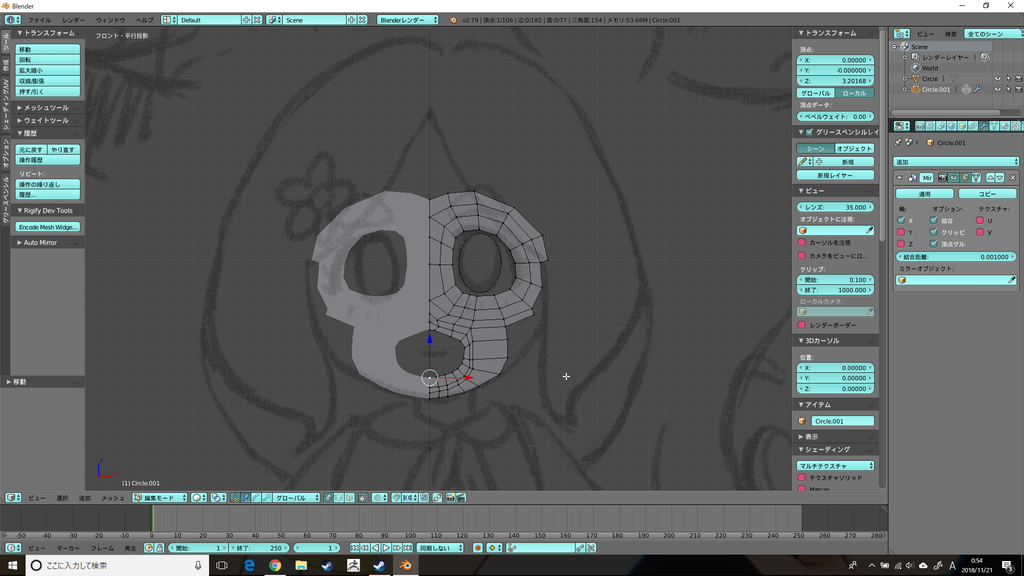Open the グローバル orientation dropdown
This screenshot has height=576, width=1024.
[x=296, y=498]
